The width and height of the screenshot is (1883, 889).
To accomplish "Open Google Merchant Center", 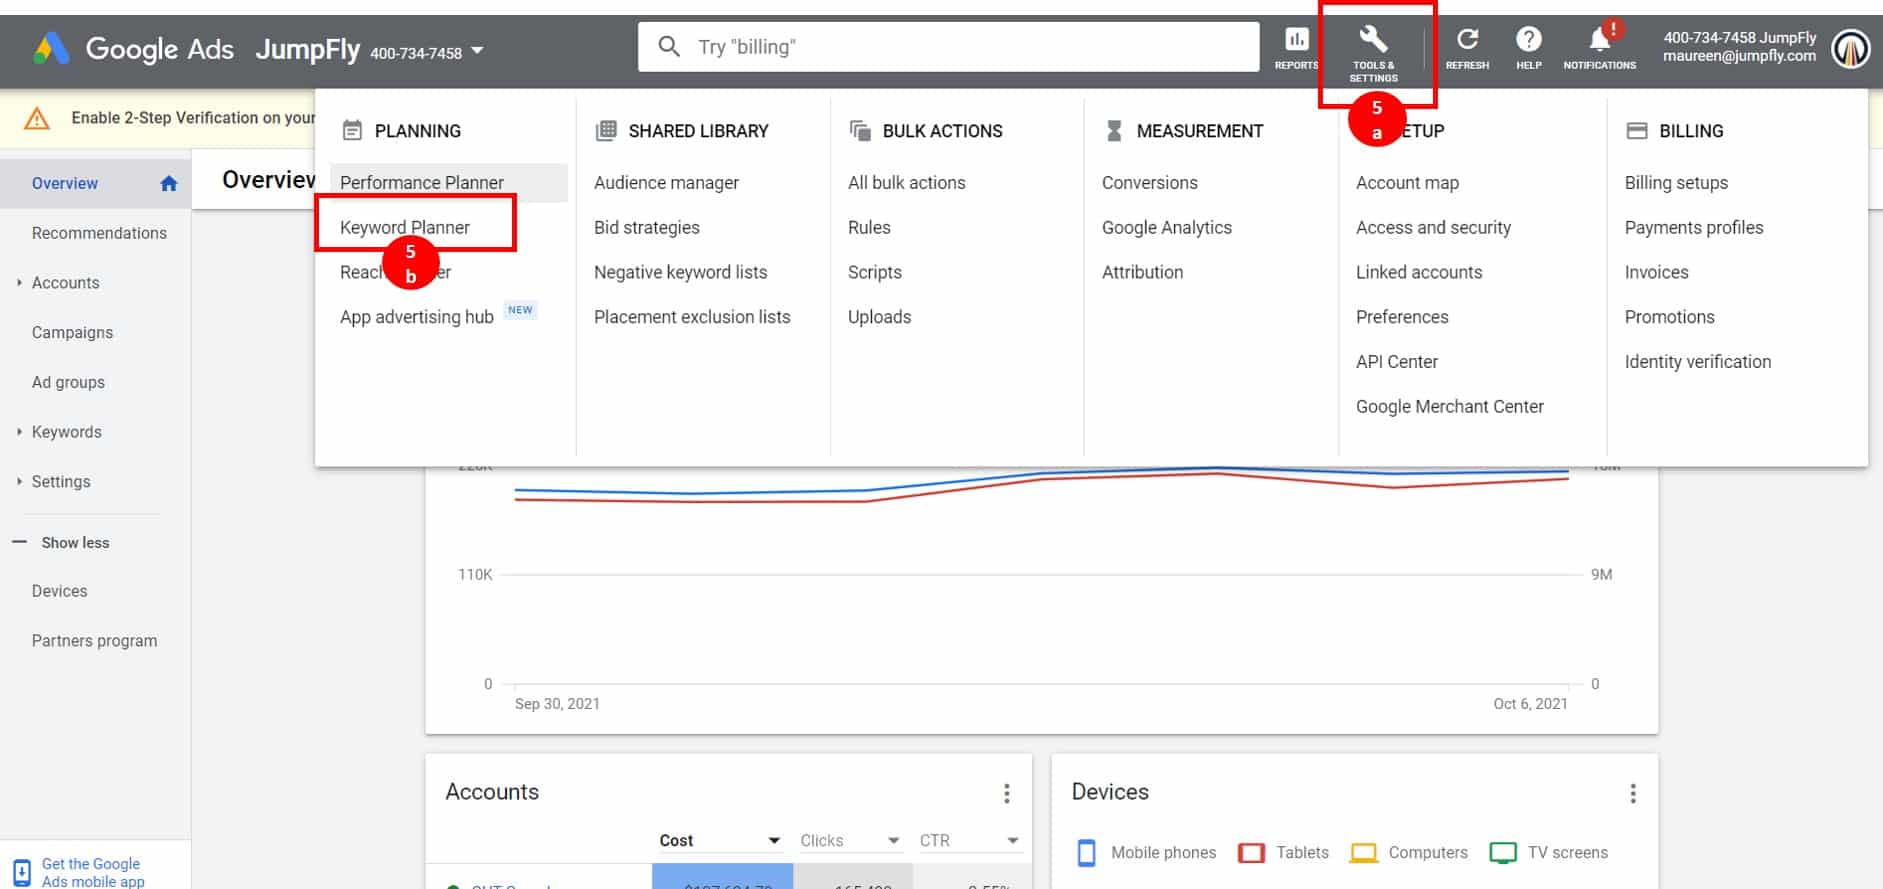I will coord(1450,407).
